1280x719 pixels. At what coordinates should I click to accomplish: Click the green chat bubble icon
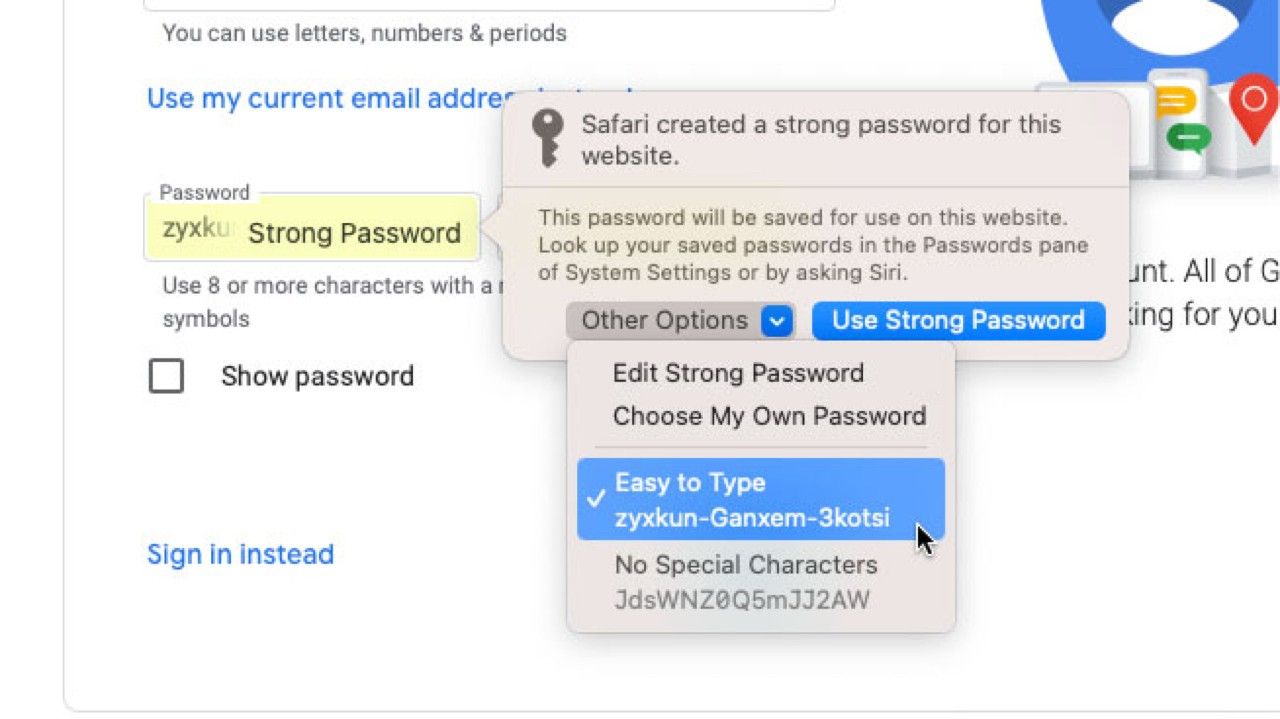tap(1188, 136)
